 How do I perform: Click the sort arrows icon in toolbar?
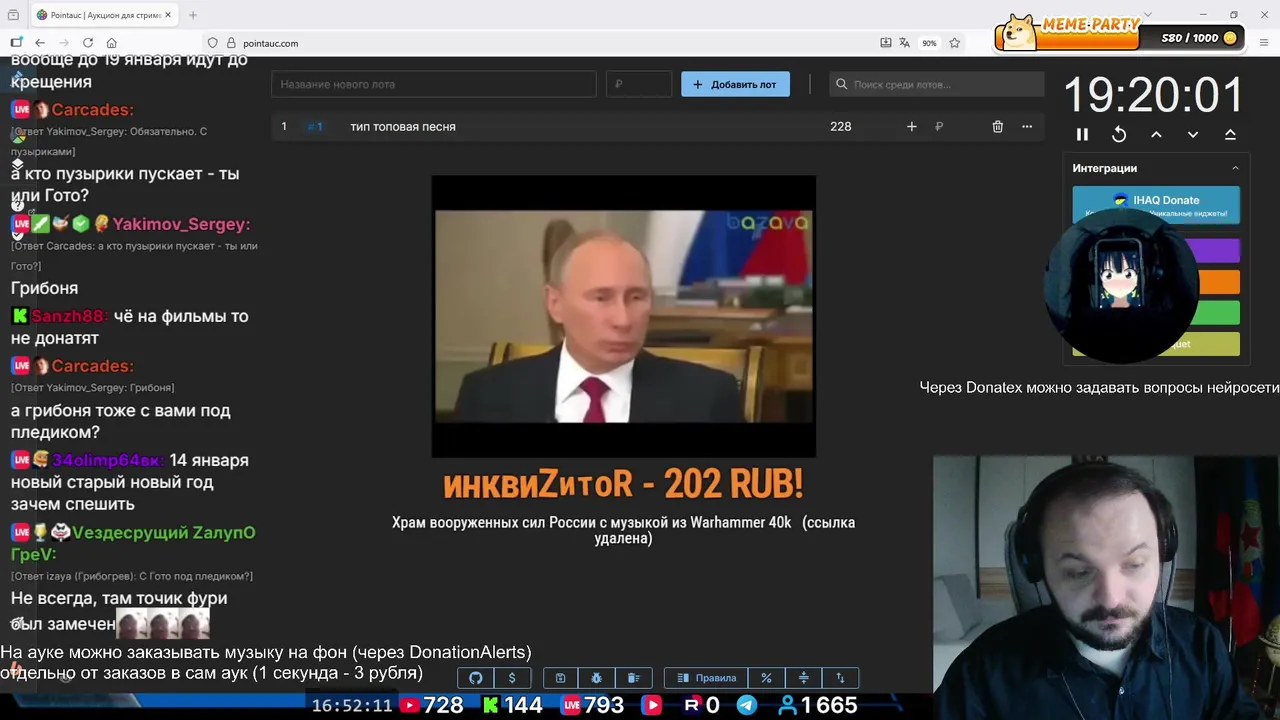[x=840, y=678]
